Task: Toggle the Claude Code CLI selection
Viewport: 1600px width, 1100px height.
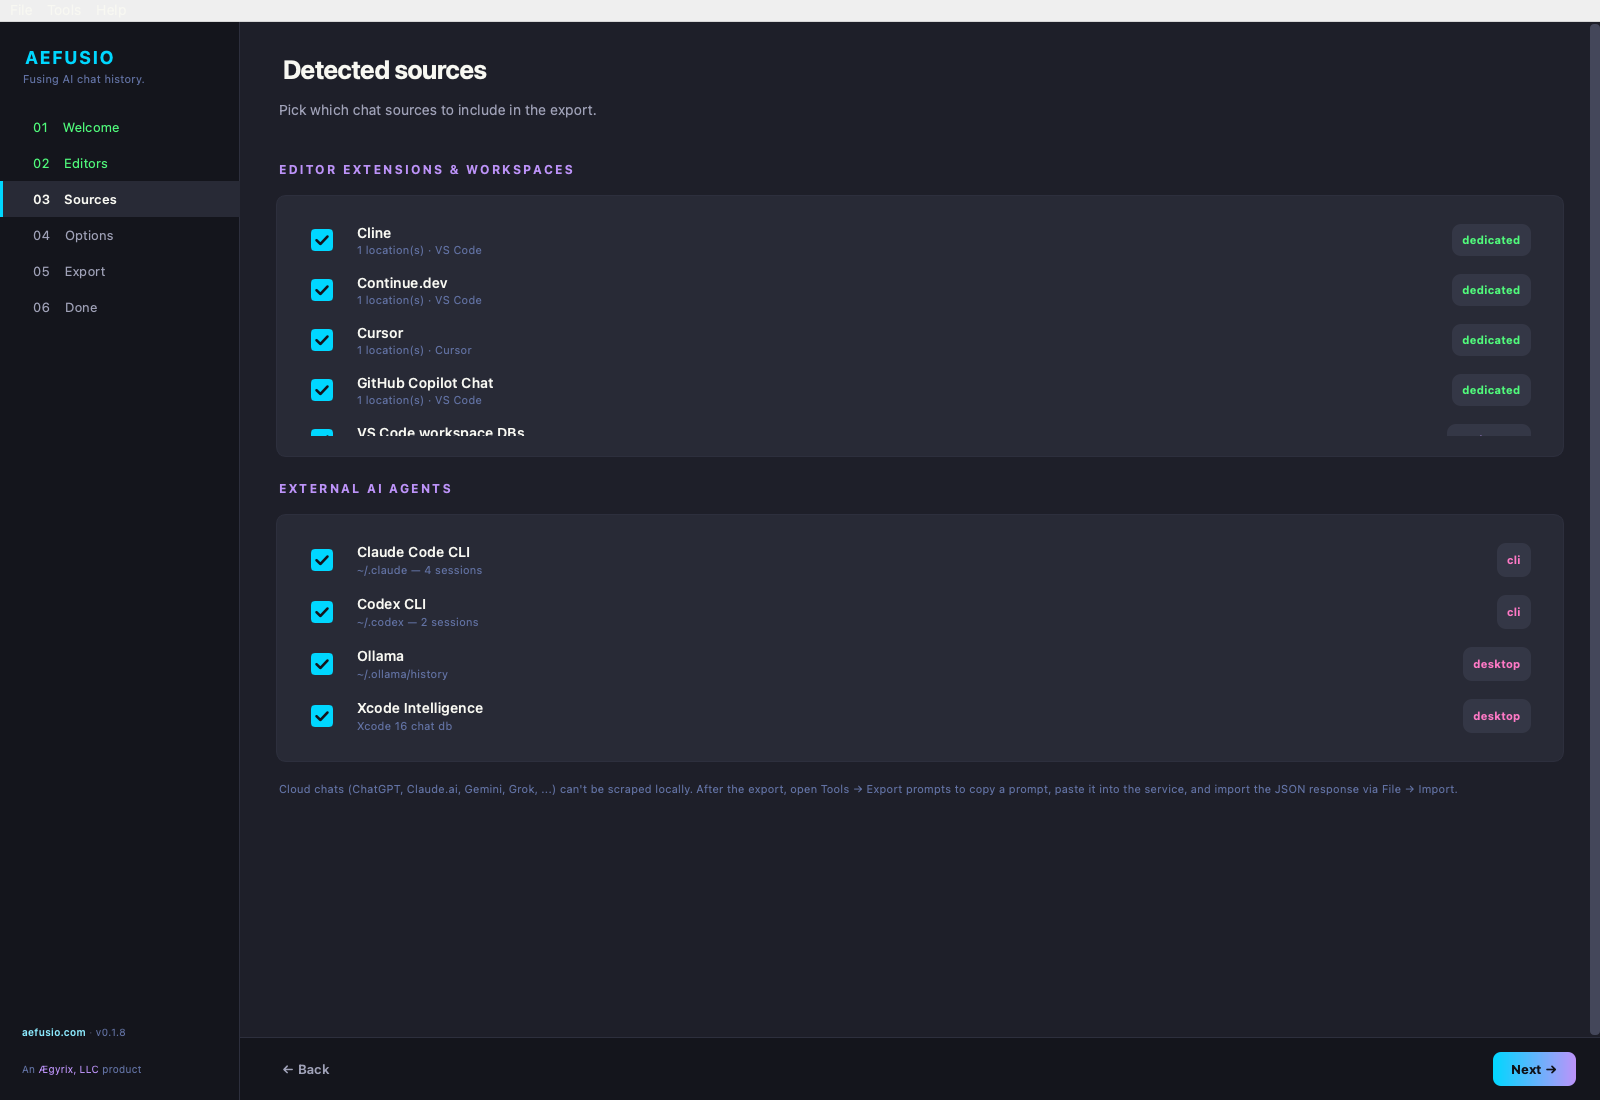Action: (322, 560)
